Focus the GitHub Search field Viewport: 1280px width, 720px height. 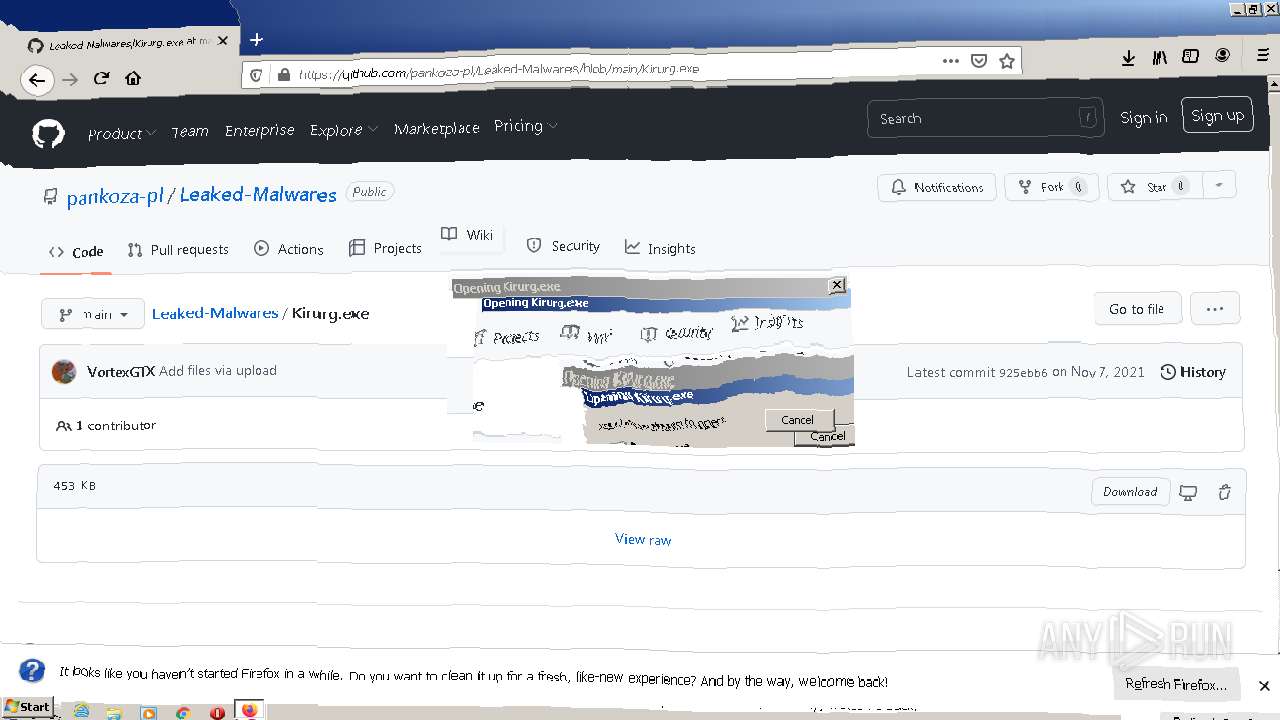pos(985,118)
